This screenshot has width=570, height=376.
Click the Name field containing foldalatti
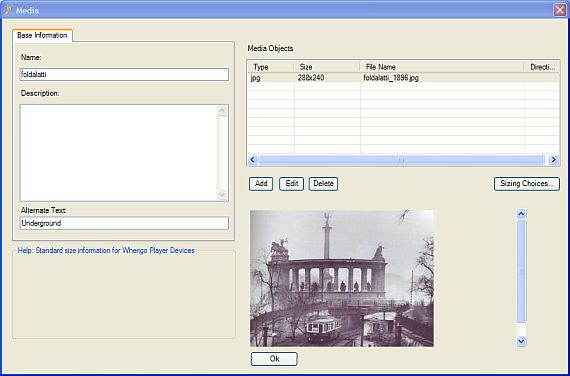[124, 75]
